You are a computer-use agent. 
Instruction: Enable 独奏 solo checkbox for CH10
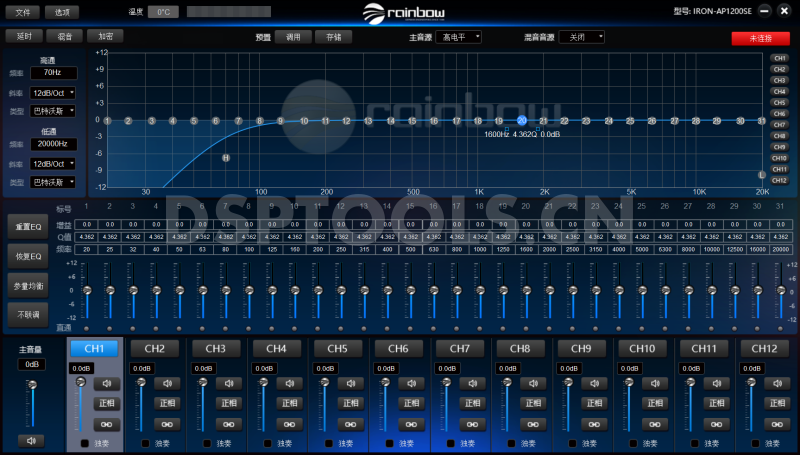(x=633, y=443)
